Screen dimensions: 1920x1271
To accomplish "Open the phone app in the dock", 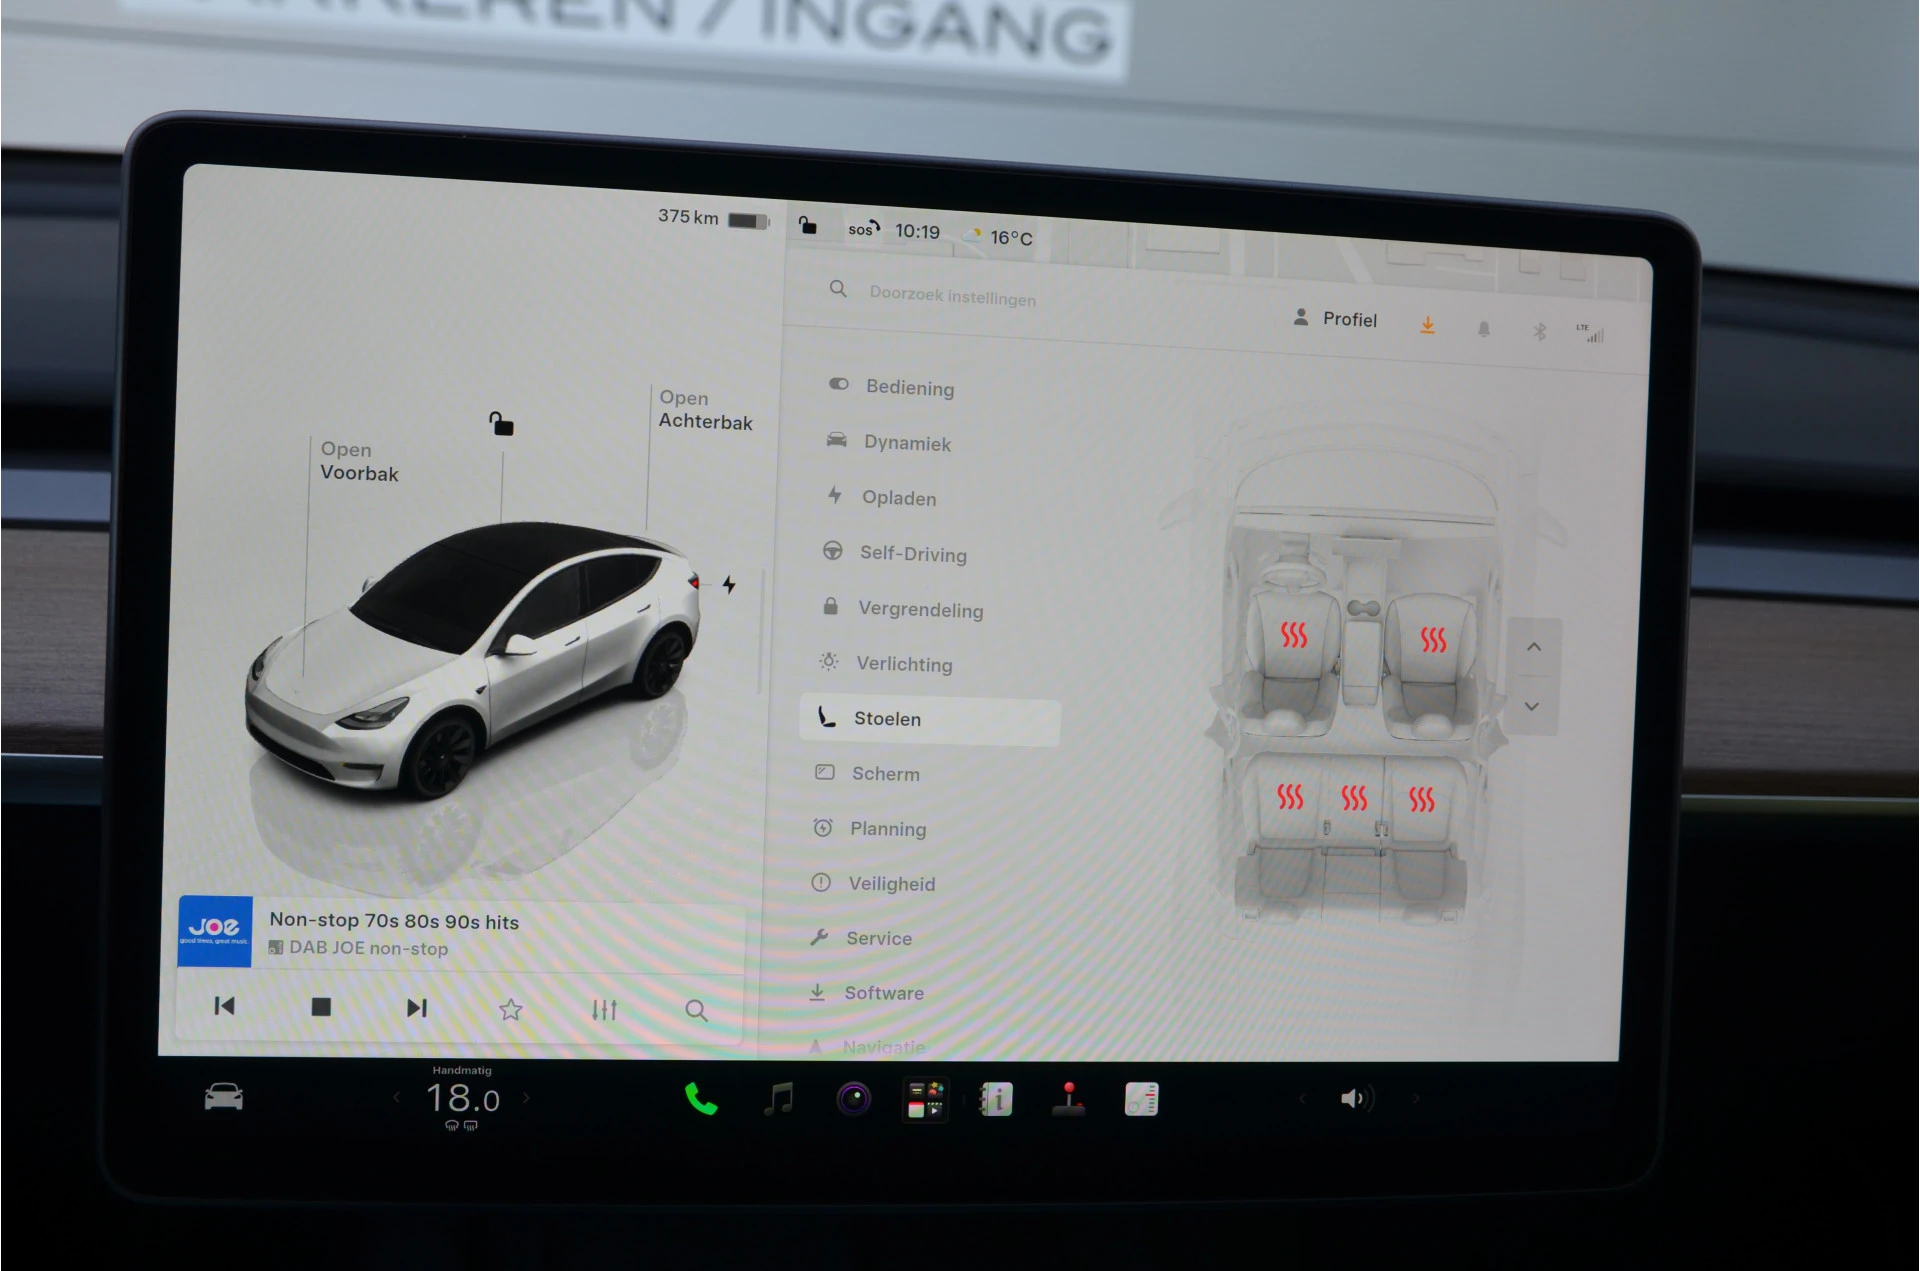I will (701, 1099).
